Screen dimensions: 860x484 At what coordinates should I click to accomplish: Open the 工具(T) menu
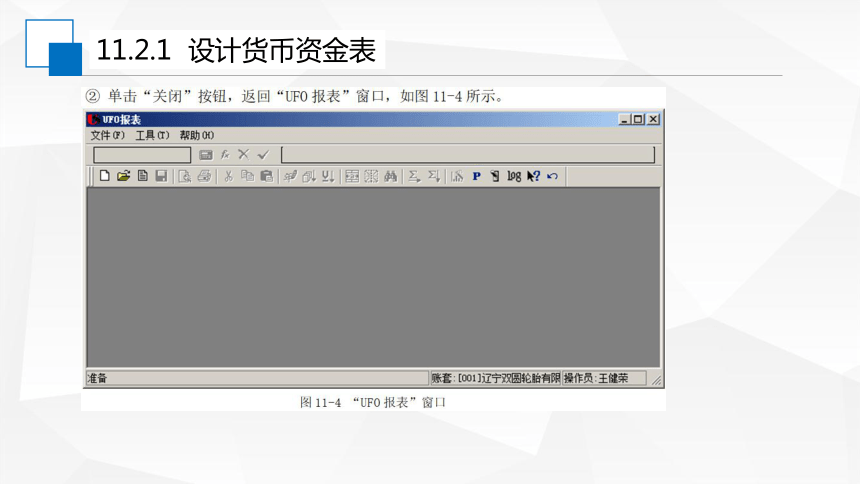pyautogui.click(x=152, y=135)
